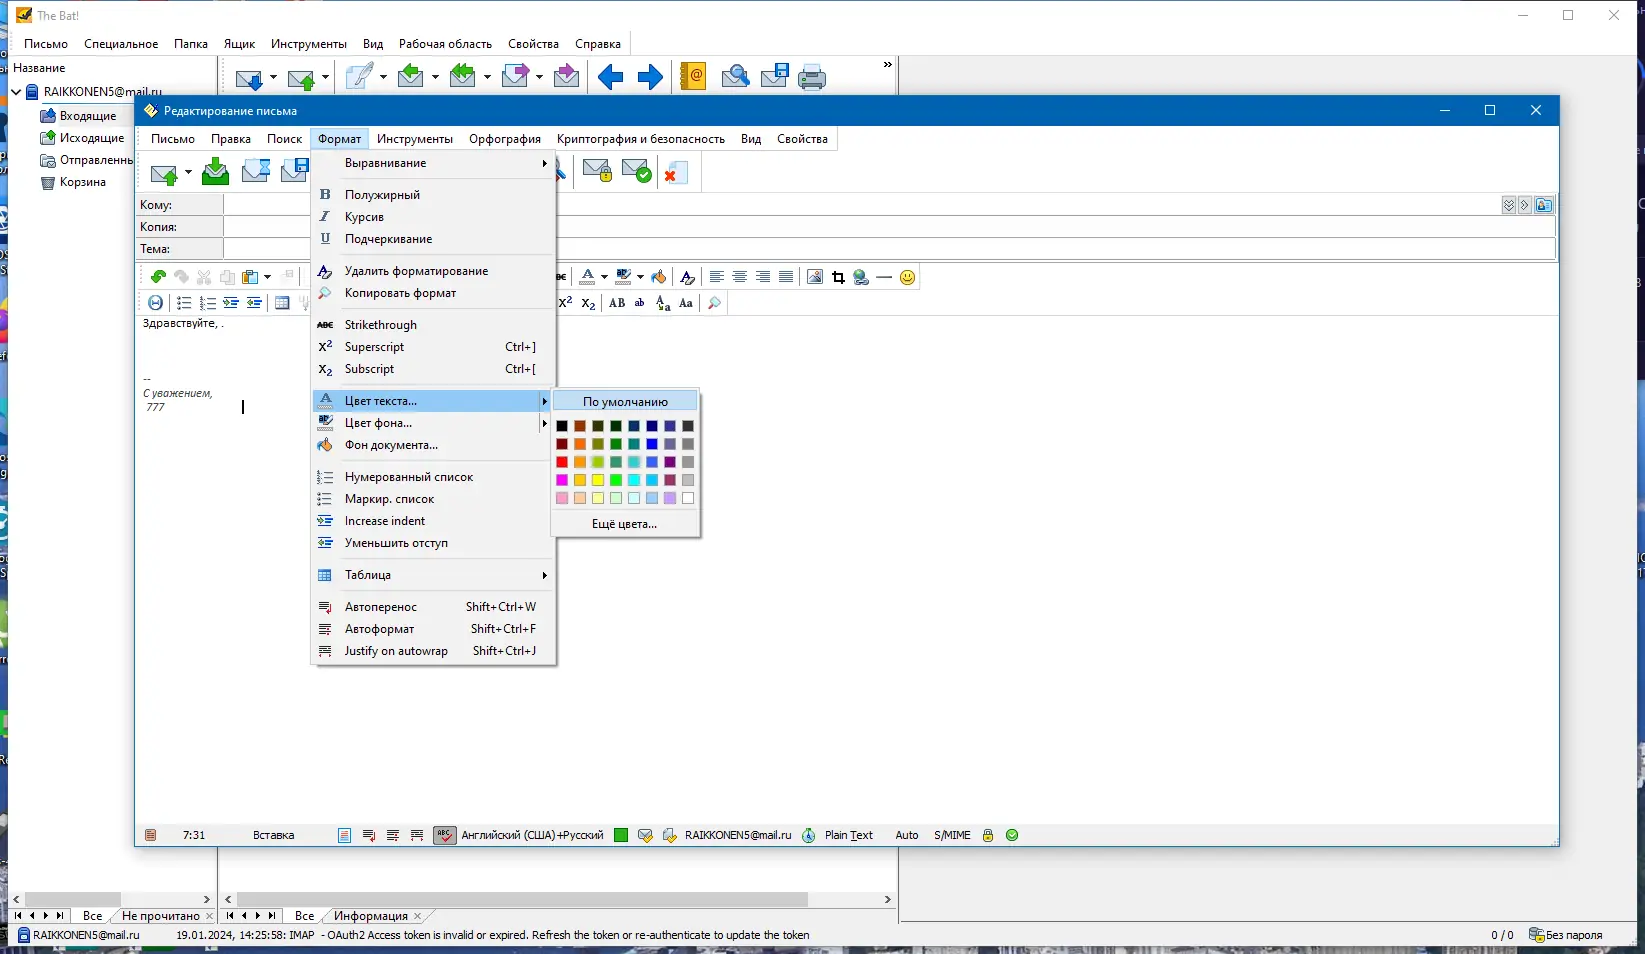This screenshot has height=954, width=1645.
Task: Click the encrypt message padlock envelope icon
Action: tap(598, 171)
